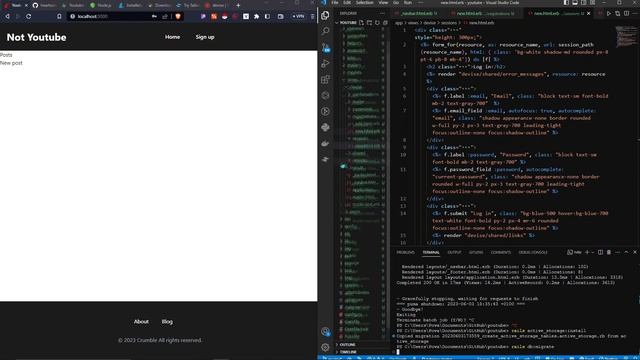Switch to the DEBUG CONSOLE tab
Screen dimensions: 640x360
[x=533, y=252]
